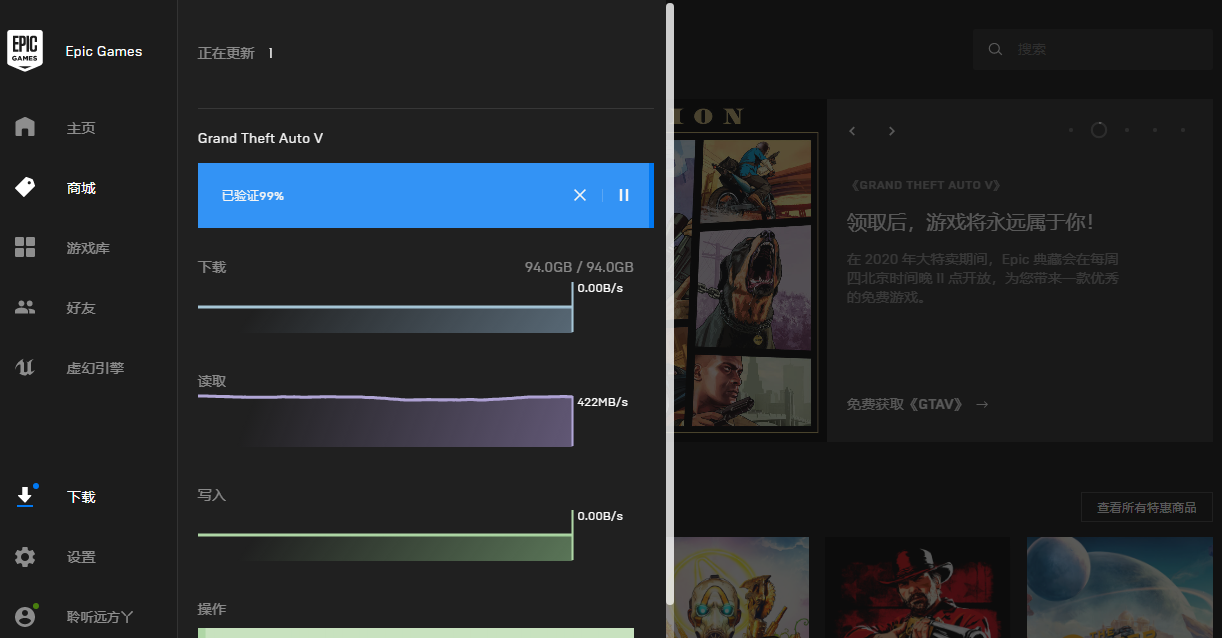Click the 正在更新 heading
1222x638 pixels.
click(226, 53)
